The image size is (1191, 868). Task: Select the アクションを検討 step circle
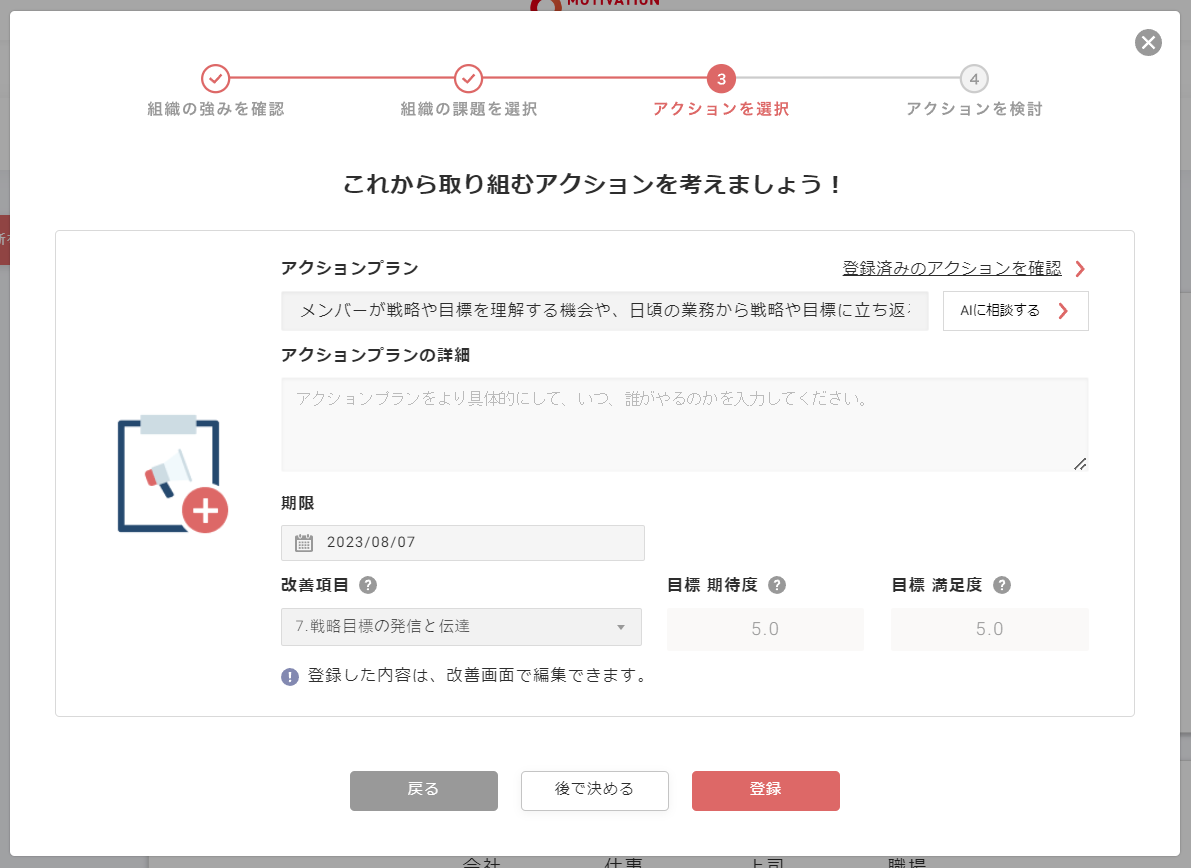975,78
